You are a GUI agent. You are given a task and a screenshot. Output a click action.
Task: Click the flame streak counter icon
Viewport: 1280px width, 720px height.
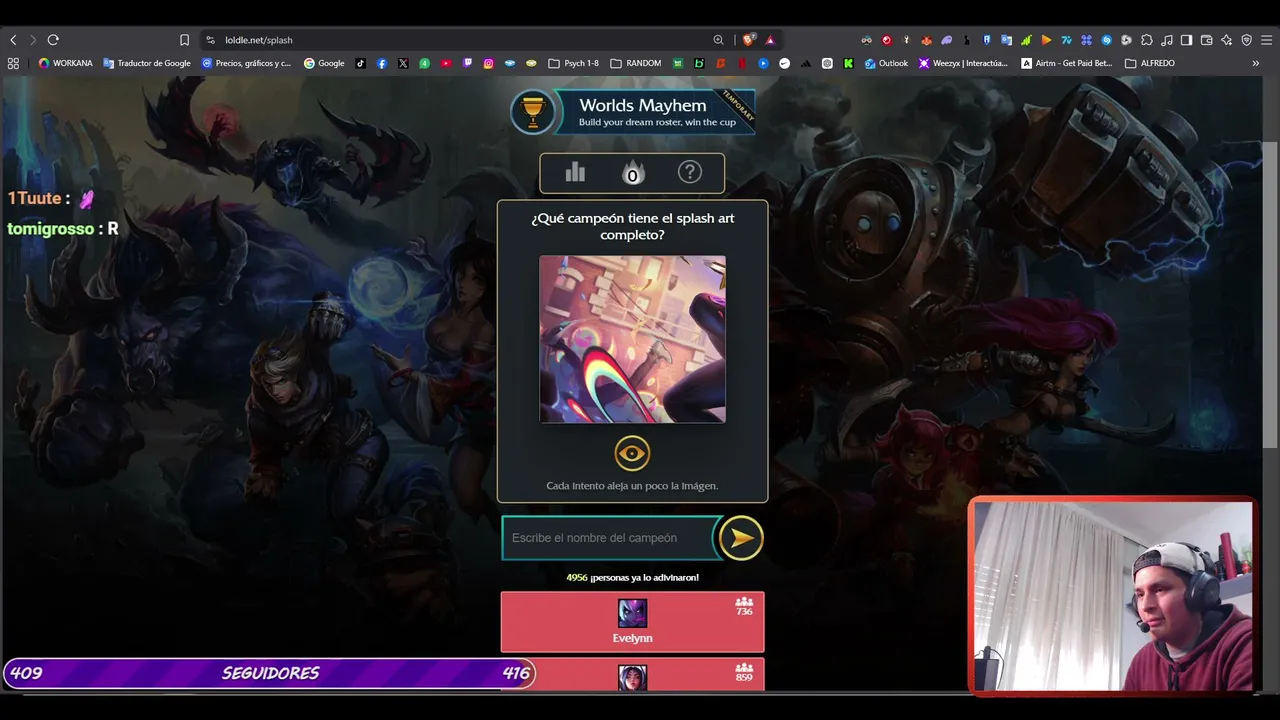click(x=632, y=174)
